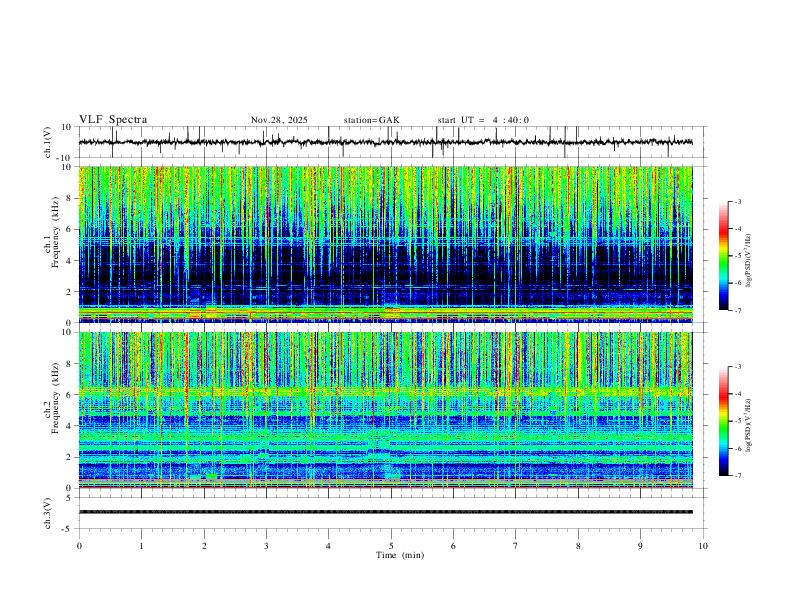Click the ch.1 spectrogram plot
This screenshot has width=792, height=612.
click(x=386, y=244)
